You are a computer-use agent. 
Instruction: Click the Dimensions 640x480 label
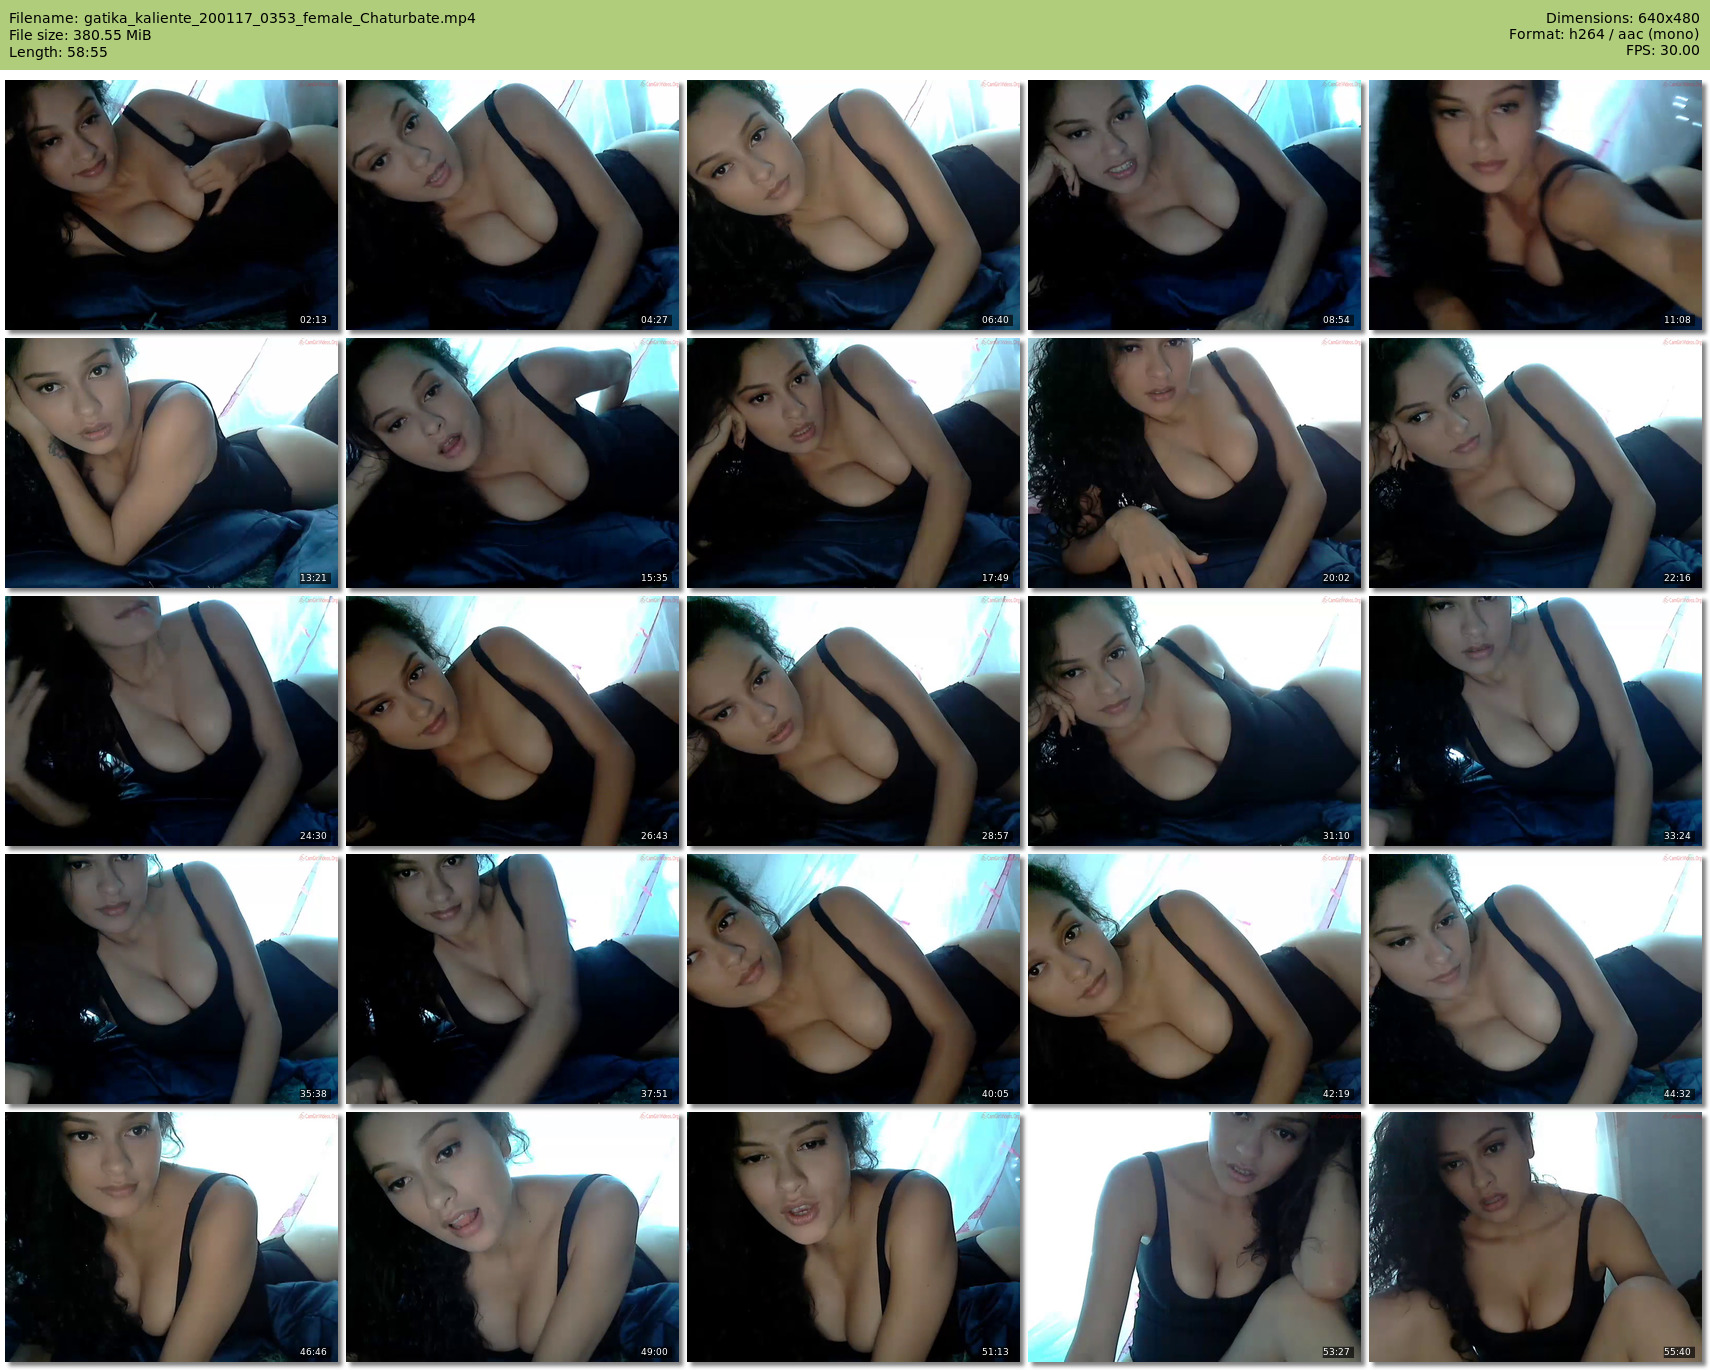(x=1622, y=18)
